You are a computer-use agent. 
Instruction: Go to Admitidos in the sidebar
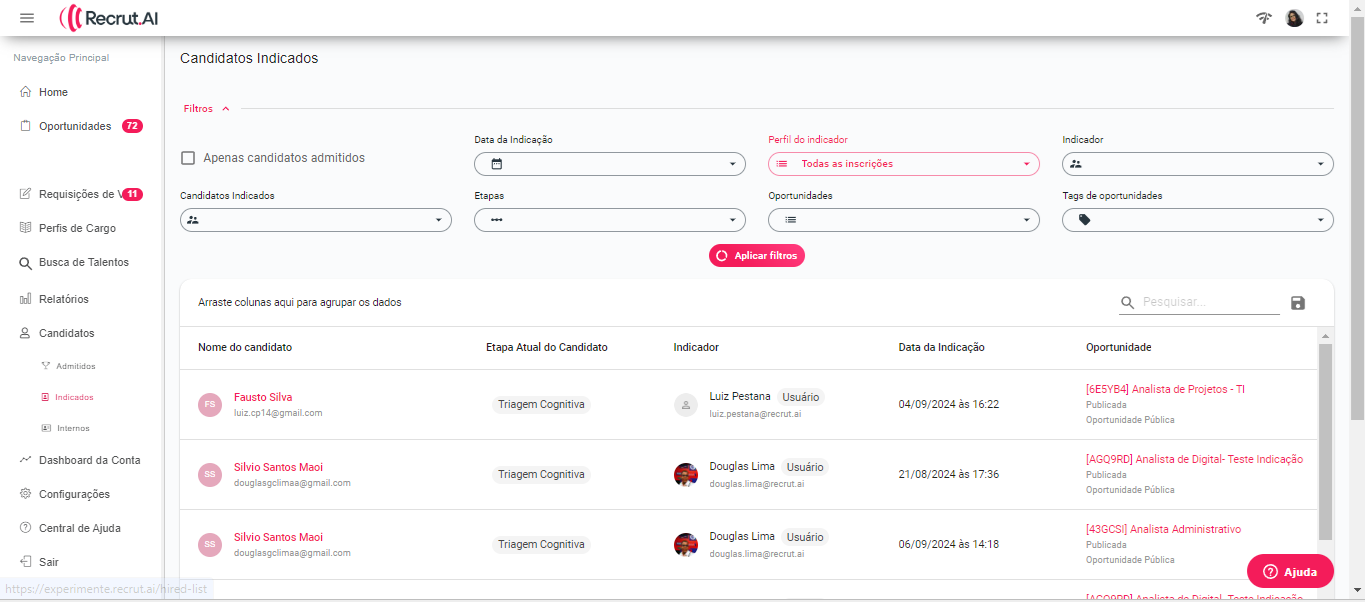(75, 366)
